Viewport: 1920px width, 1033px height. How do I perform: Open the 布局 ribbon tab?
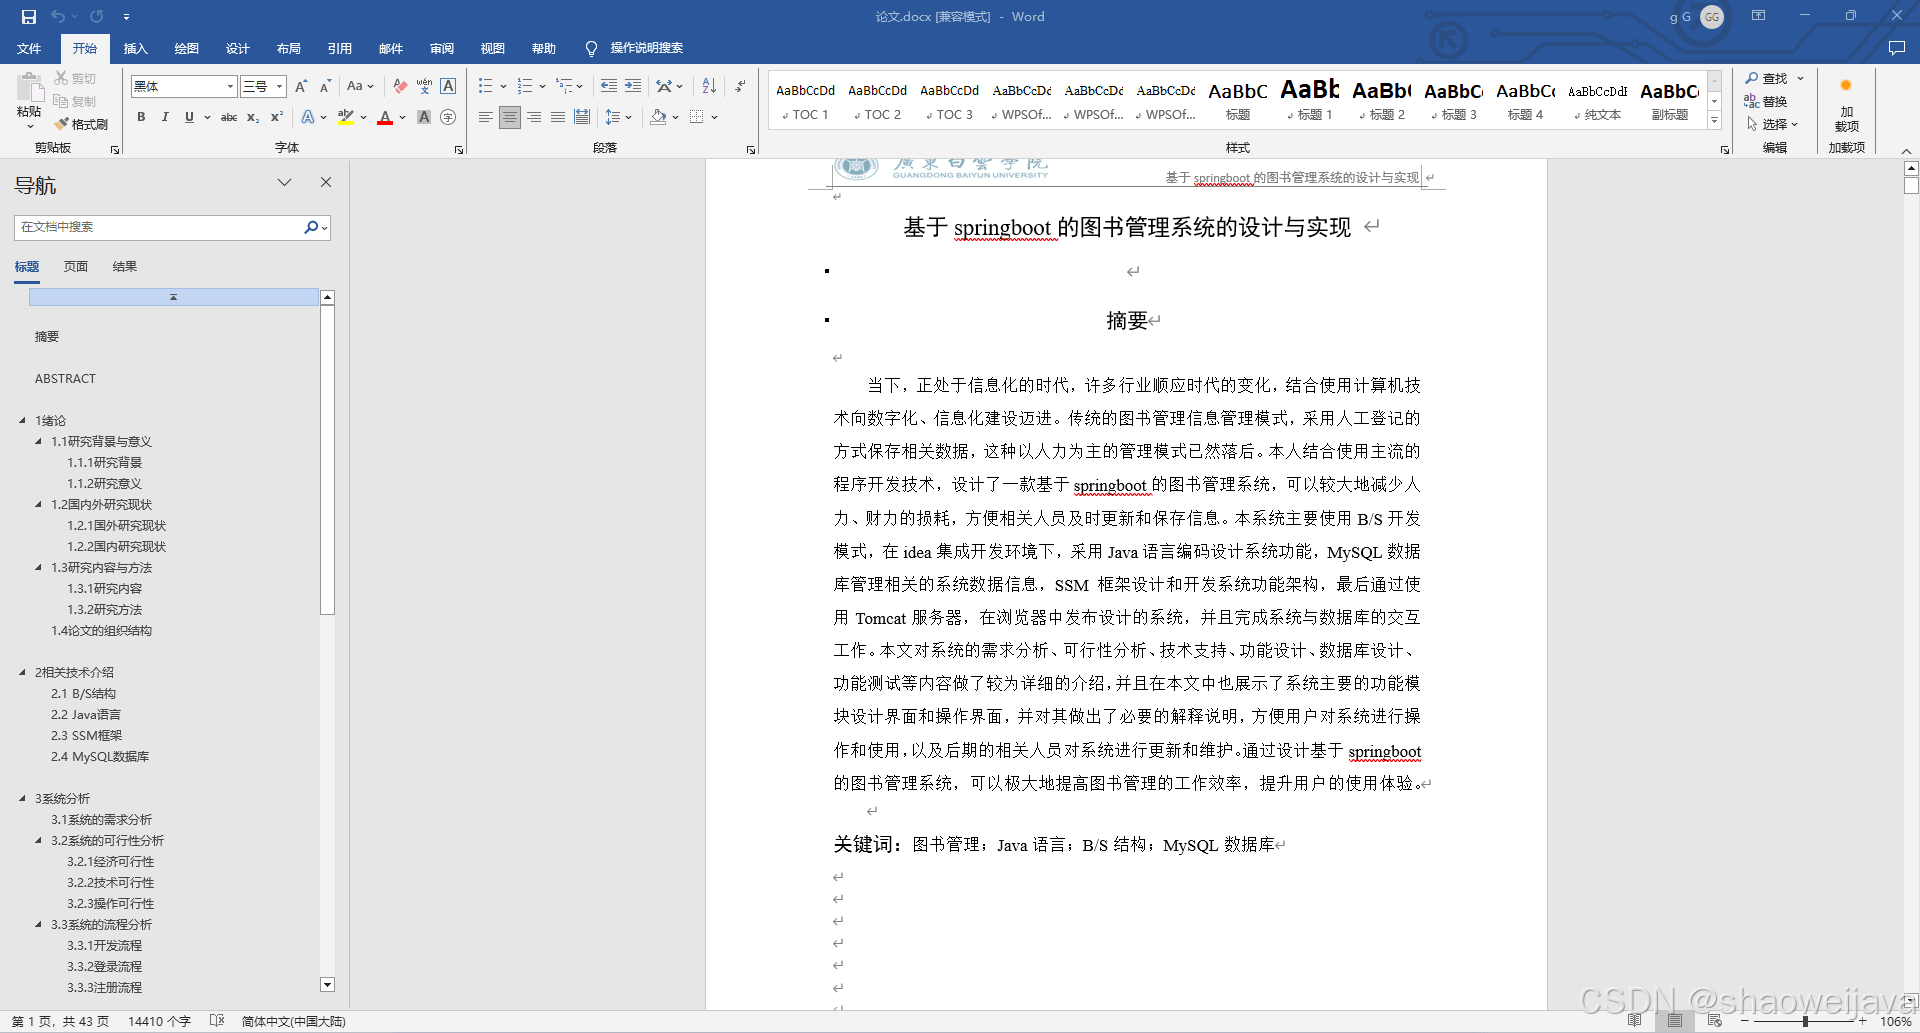(x=288, y=48)
